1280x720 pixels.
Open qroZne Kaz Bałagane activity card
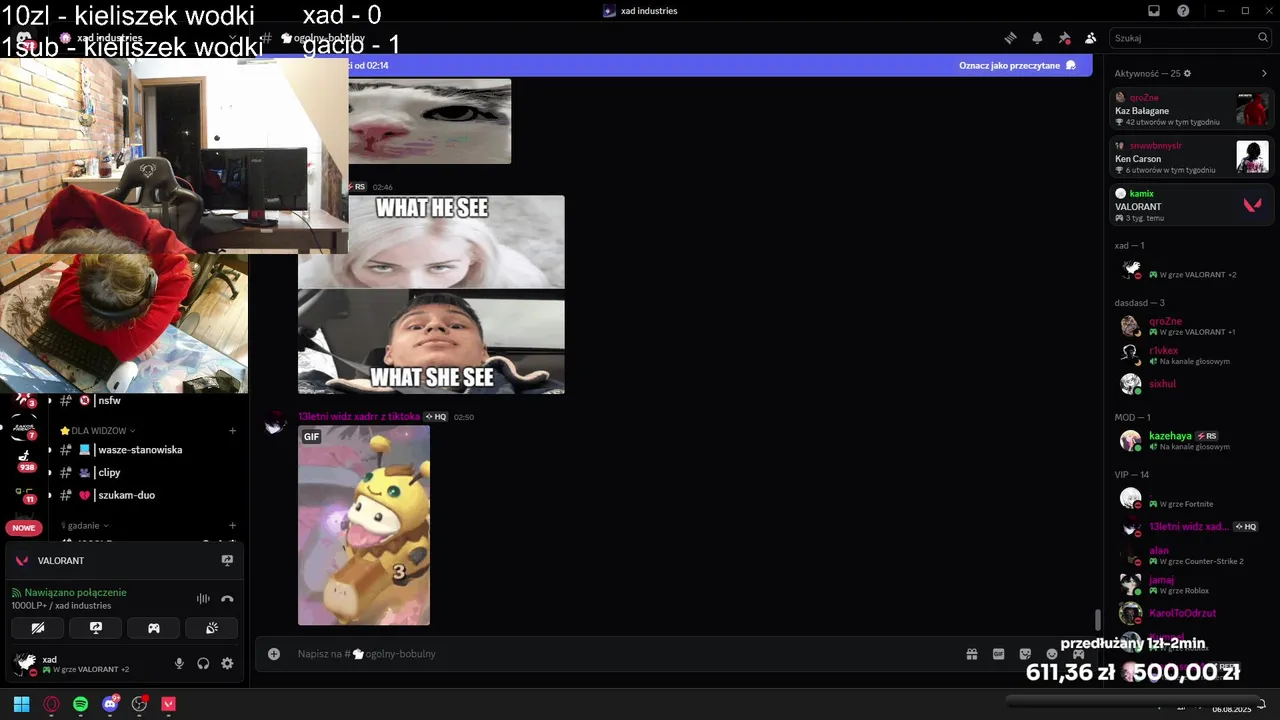tap(1192, 109)
